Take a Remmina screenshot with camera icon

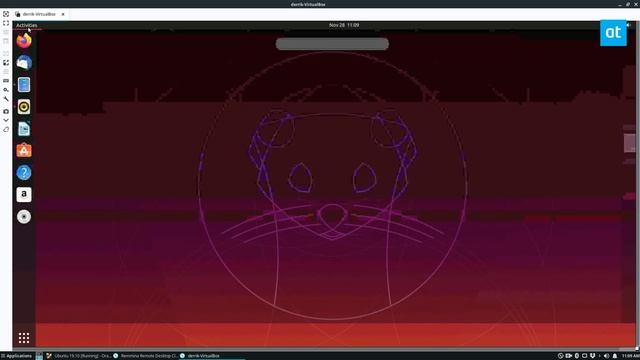click(x=6, y=111)
